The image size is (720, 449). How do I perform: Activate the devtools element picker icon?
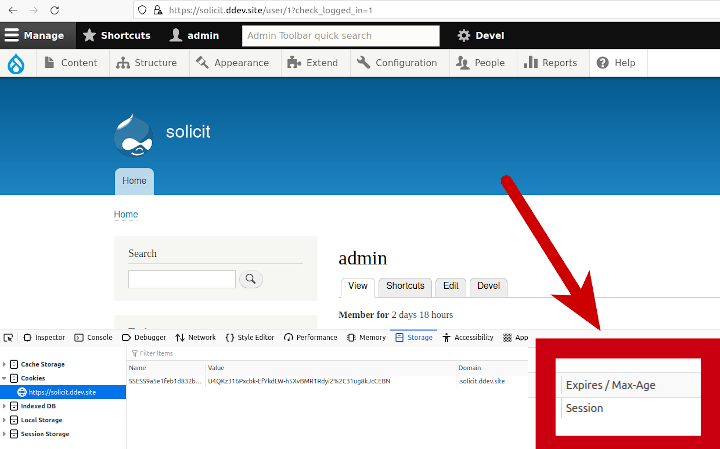point(8,338)
